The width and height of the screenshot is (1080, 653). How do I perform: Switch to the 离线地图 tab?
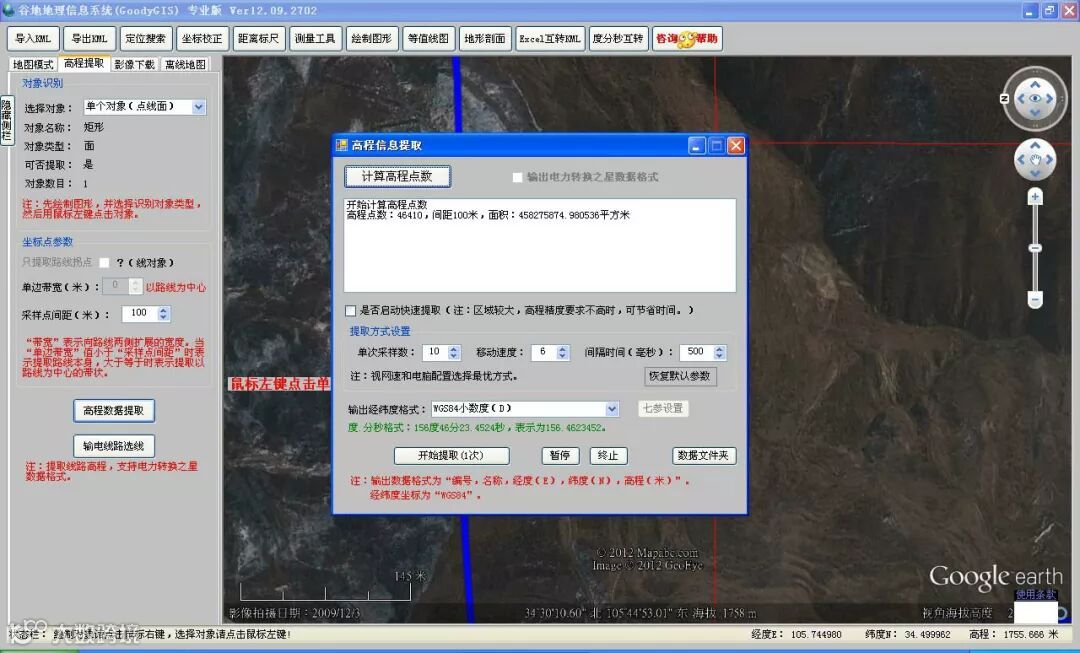(186, 64)
